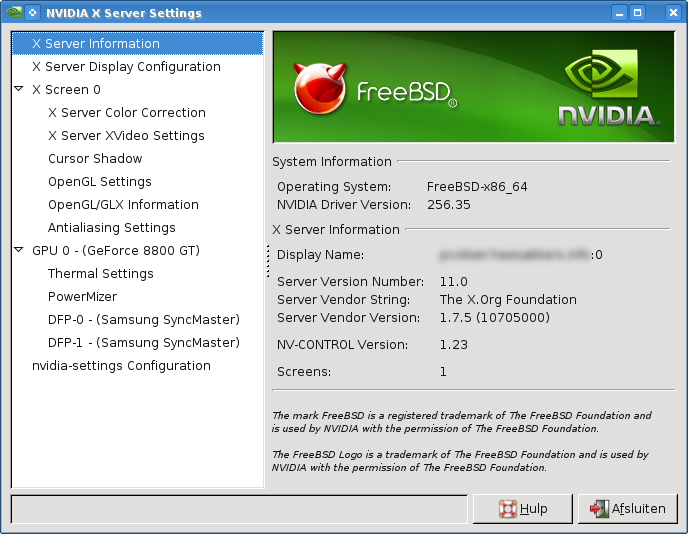Open the PowerMizer page

[x=82, y=297]
